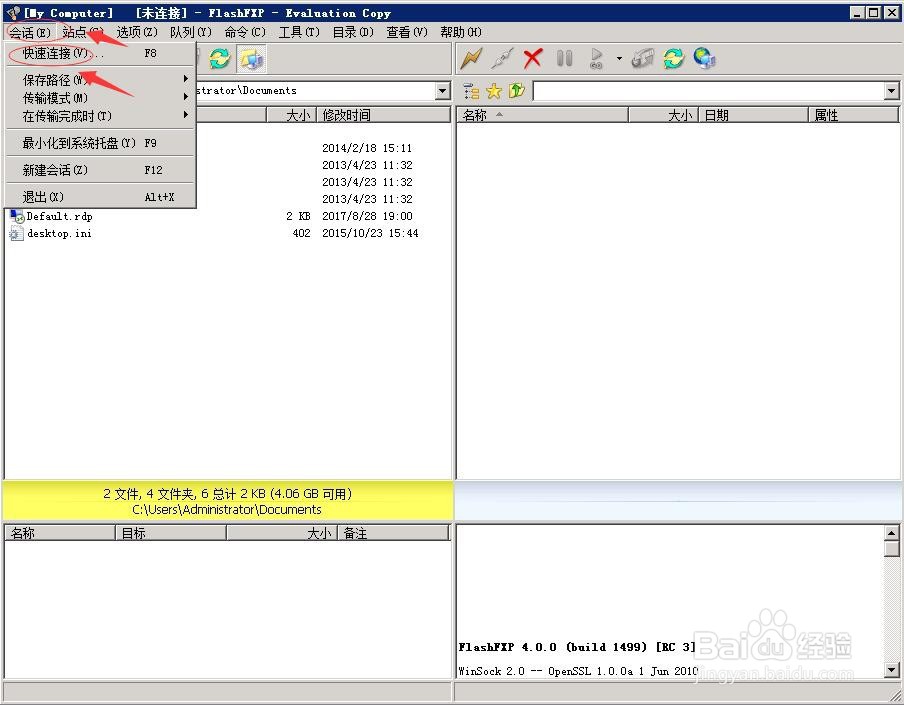Click the WinSock 2.0 OpenSSL log line
This screenshot has height=705, width=904.
[578, 671]
